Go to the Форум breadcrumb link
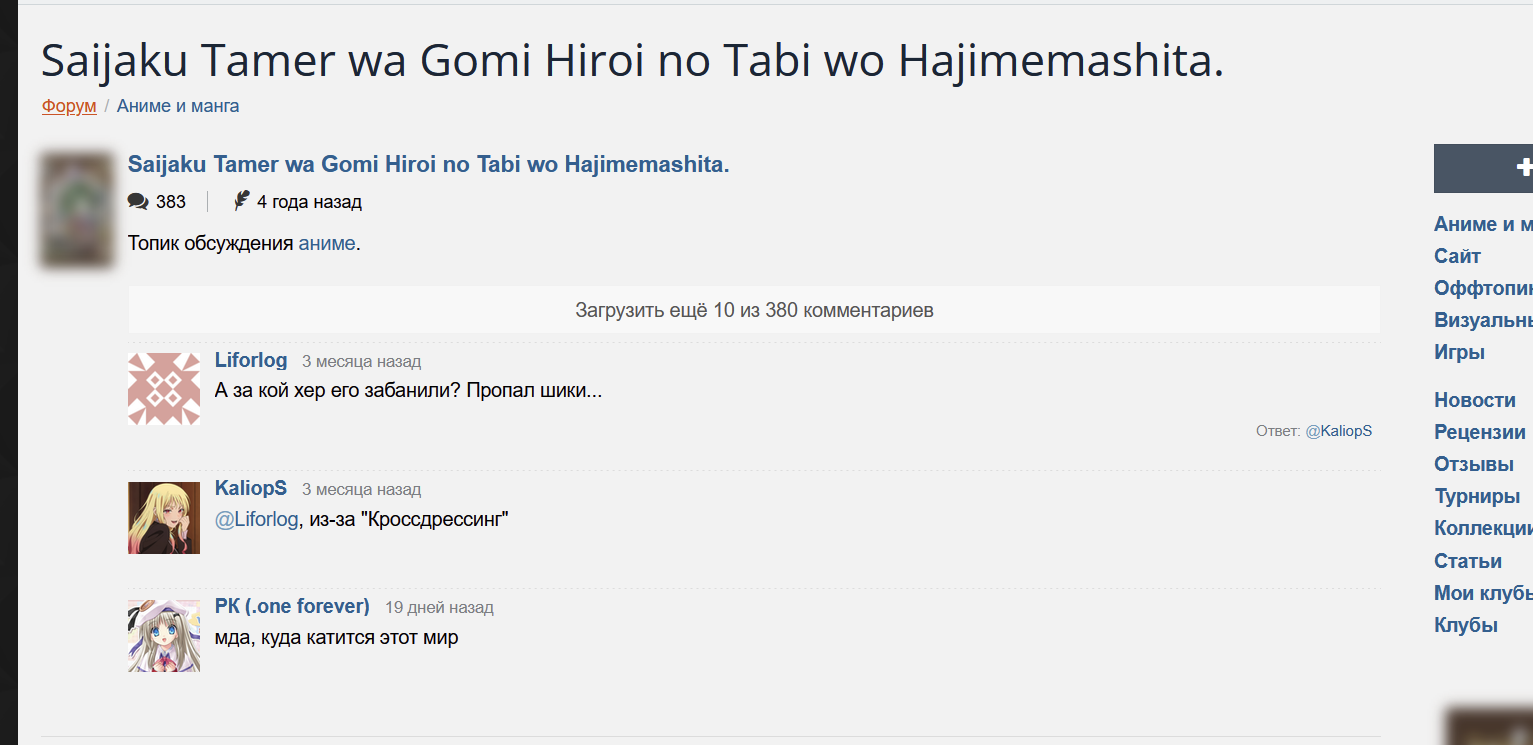Viewport: 1533px width, 745px height. pos(69,106)
